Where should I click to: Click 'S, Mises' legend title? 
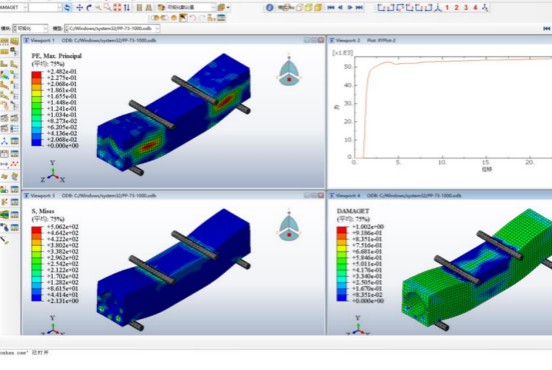click(x=43, y=211)
